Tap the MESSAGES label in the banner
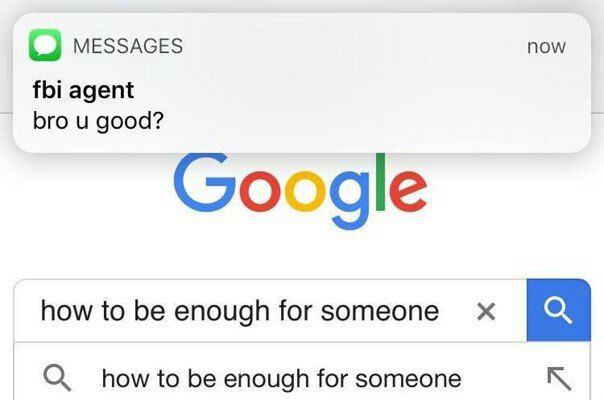The height and width of the screenshot is (400, 604). (x=128, y=46)
